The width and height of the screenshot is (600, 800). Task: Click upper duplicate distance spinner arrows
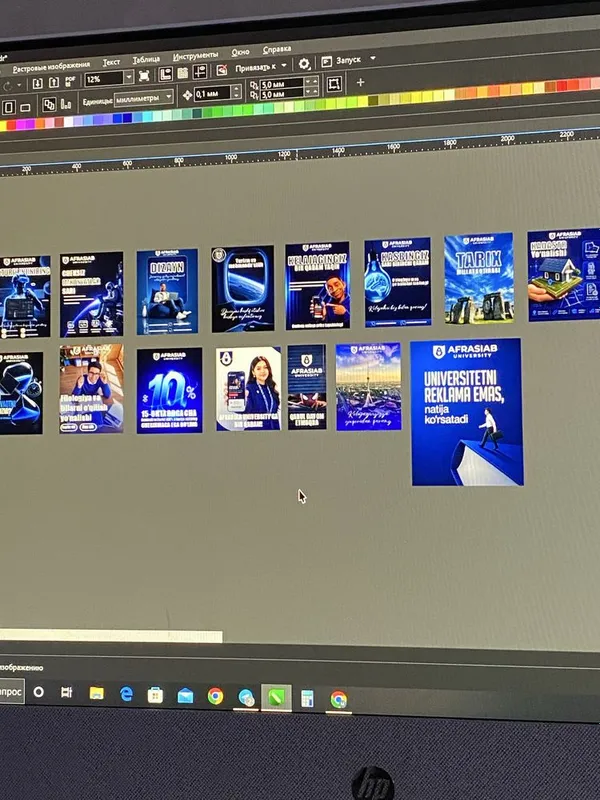tap(312, 82)
